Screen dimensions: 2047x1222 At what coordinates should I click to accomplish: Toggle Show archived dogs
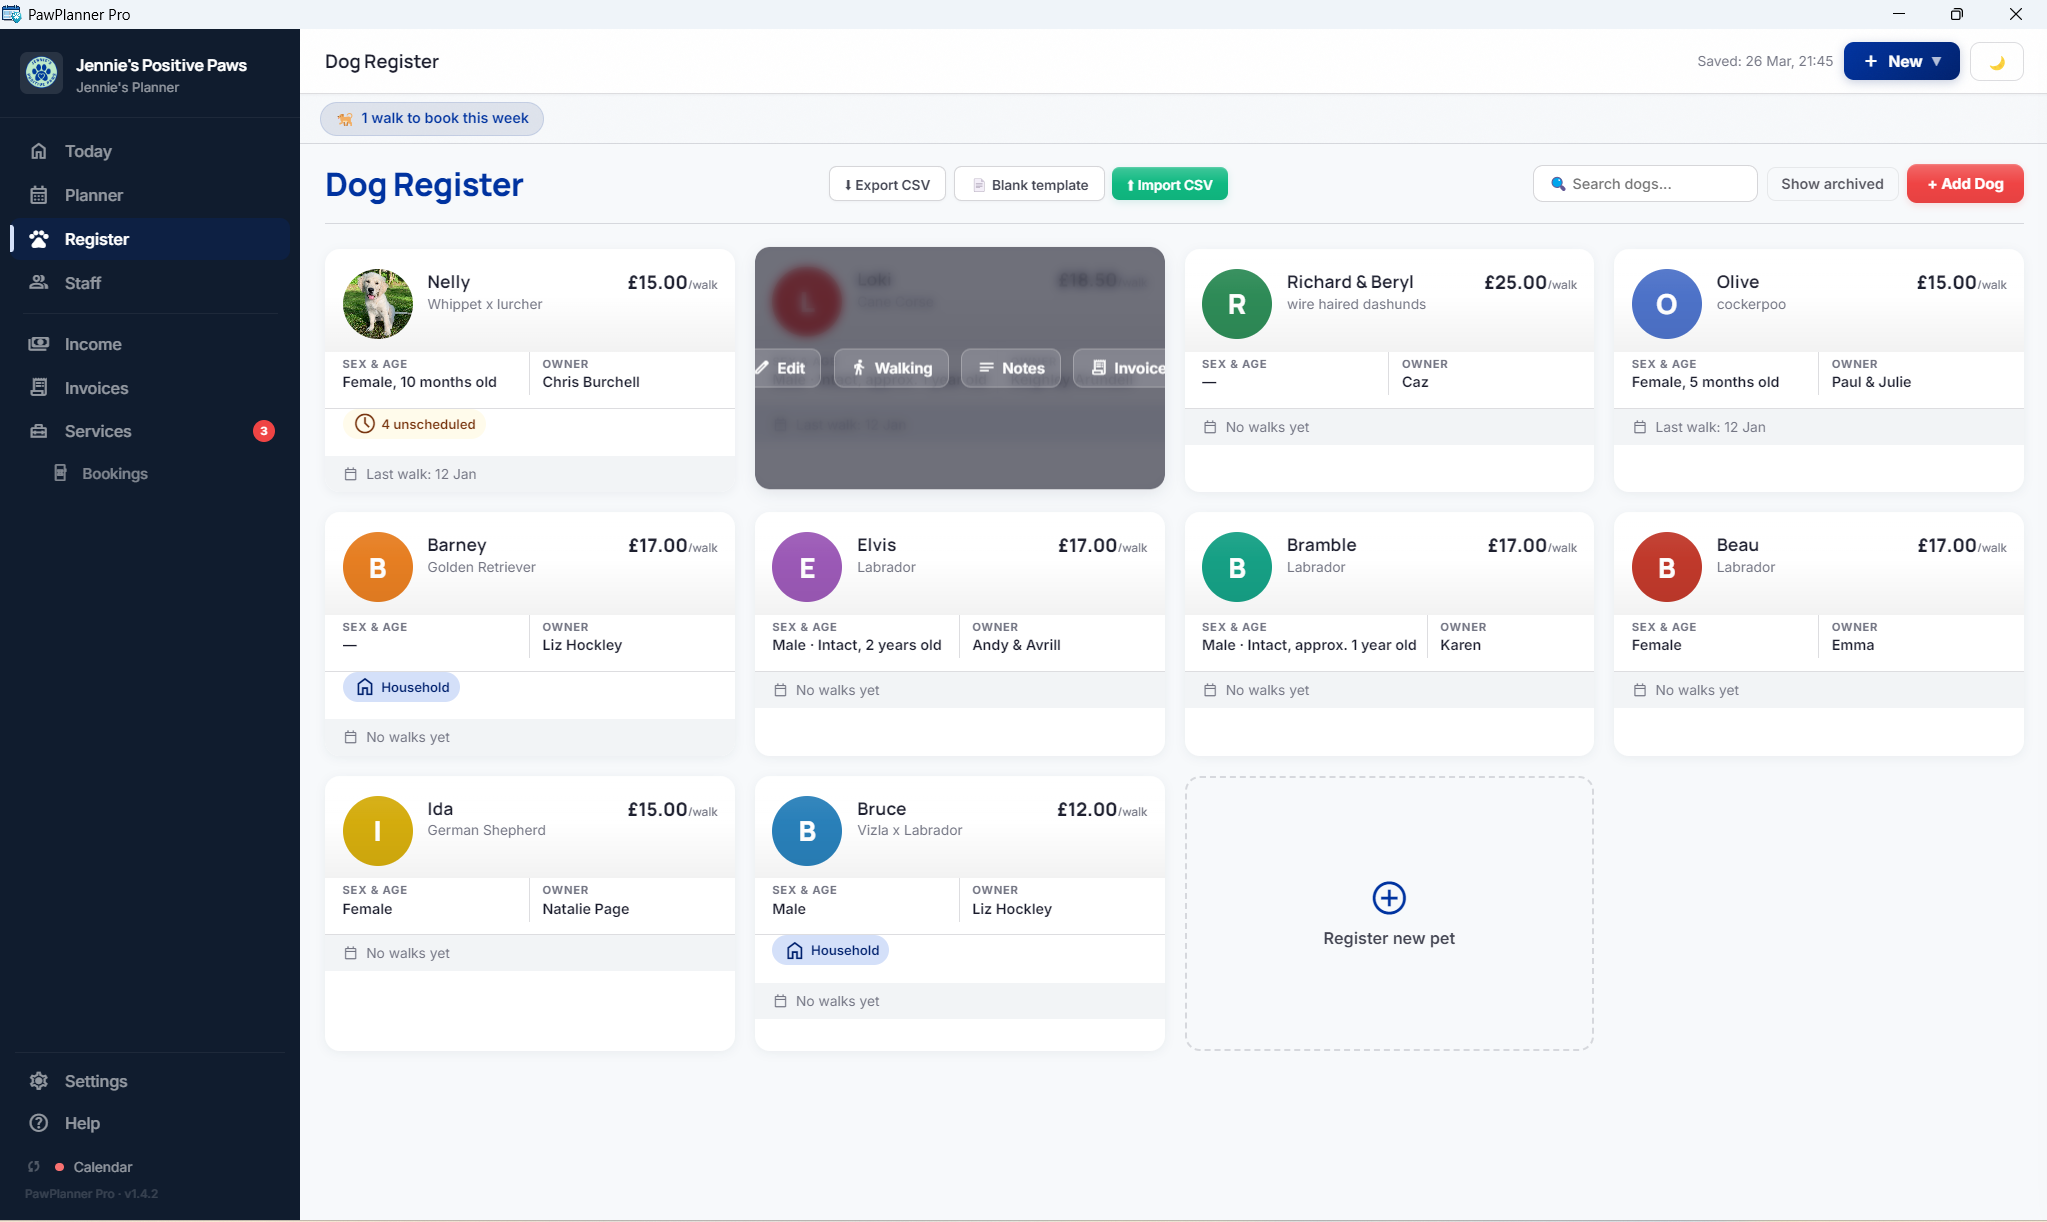pos(1831,183)
